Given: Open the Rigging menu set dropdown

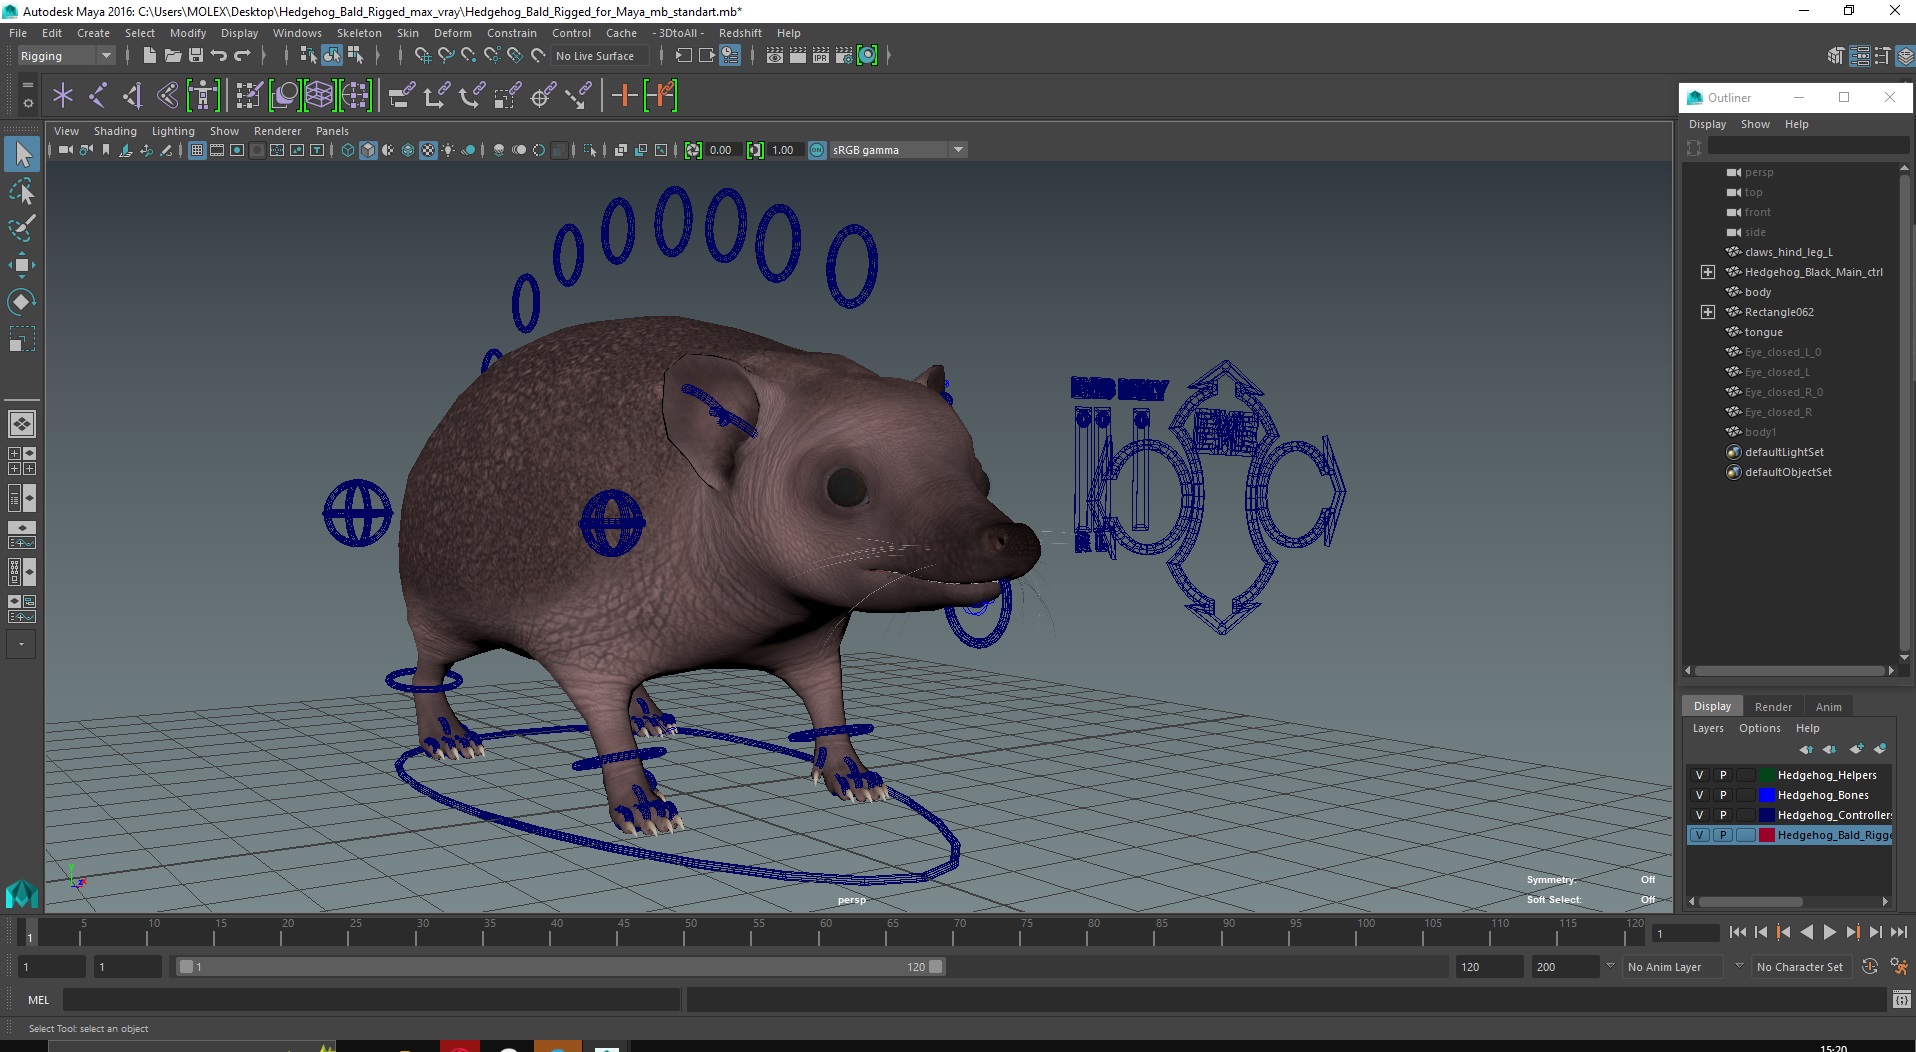Looking at the screenshot, I should (66, 56).
